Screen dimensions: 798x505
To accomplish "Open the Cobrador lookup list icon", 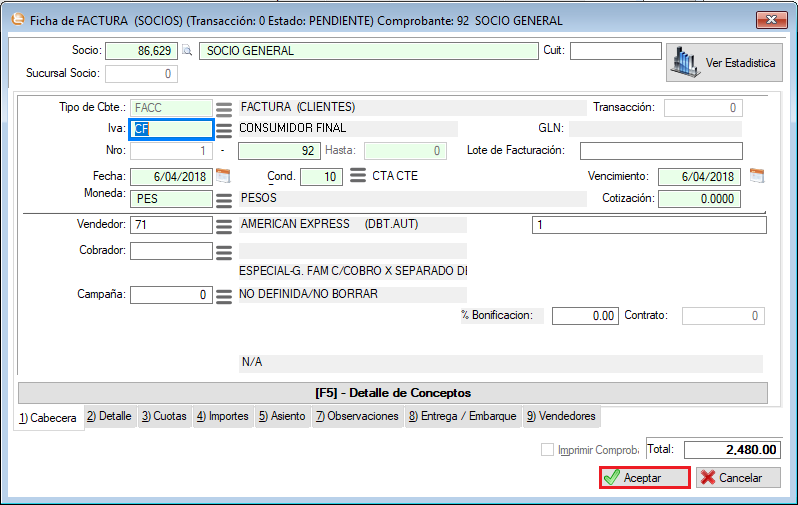I will coord(225,251).
